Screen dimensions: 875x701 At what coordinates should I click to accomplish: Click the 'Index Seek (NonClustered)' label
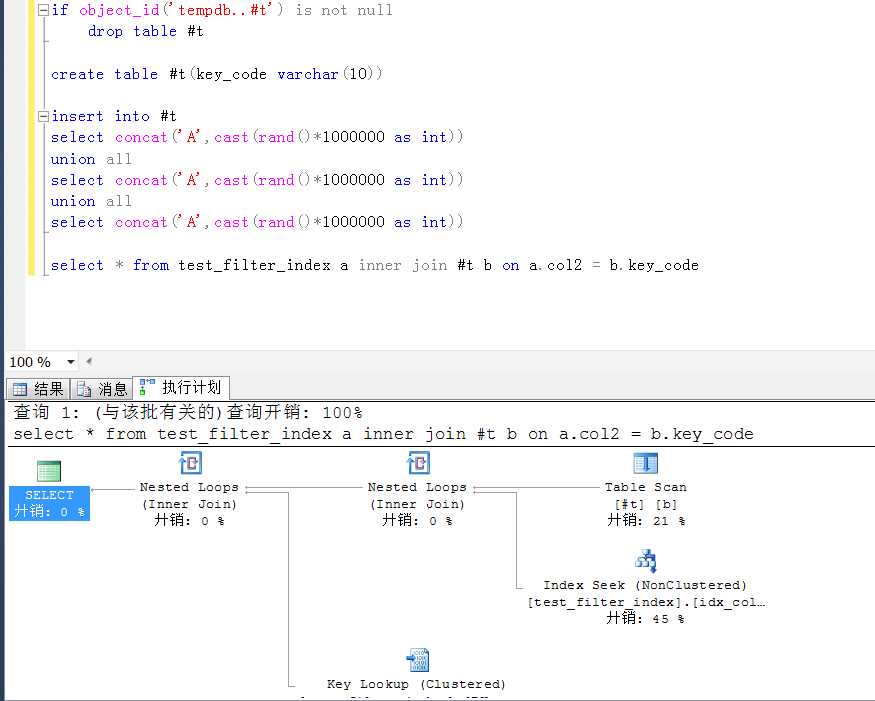pyautogui.click(x=645, y=585)
